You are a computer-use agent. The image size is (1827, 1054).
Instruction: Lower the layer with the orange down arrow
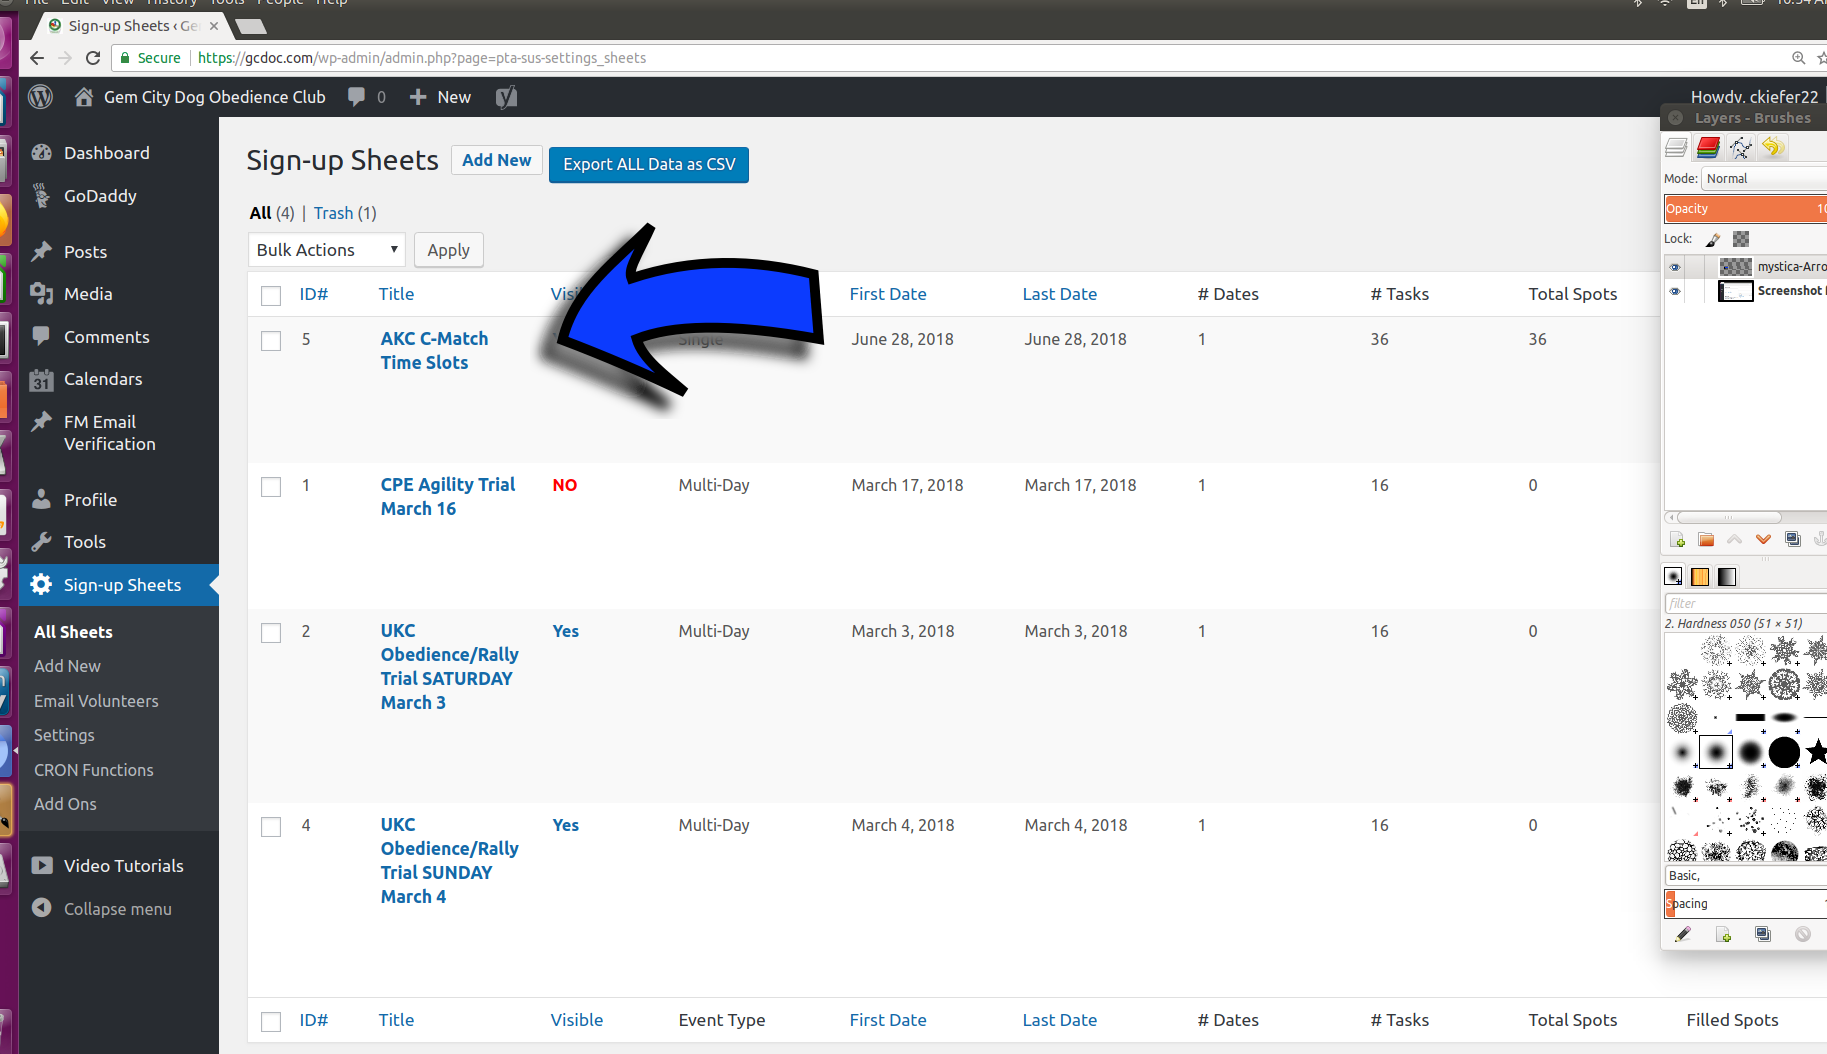(x=1763, y=540)
